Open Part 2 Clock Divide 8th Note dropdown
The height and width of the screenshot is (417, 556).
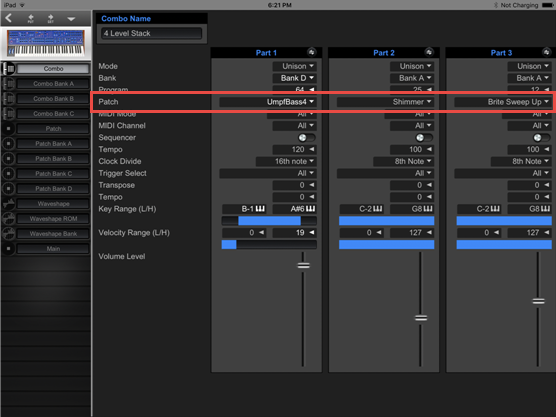click(x=404, y=161)
